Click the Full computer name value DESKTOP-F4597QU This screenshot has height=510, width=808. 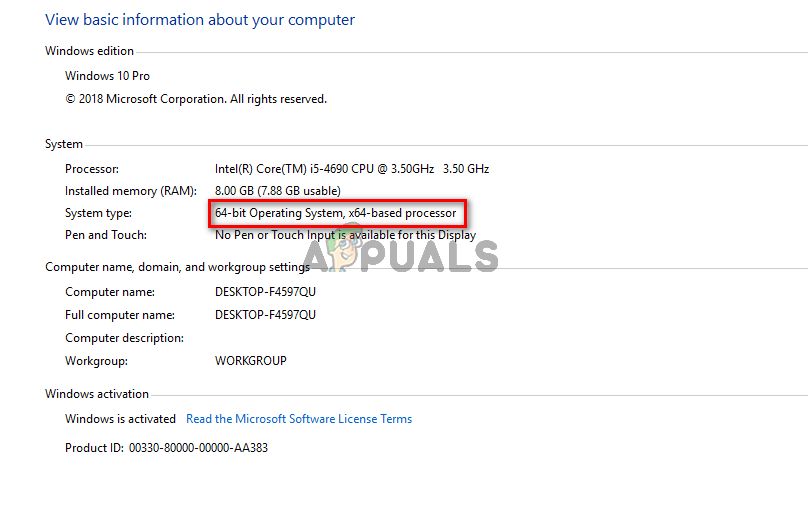pyautogui.click(x=265, y=315)
